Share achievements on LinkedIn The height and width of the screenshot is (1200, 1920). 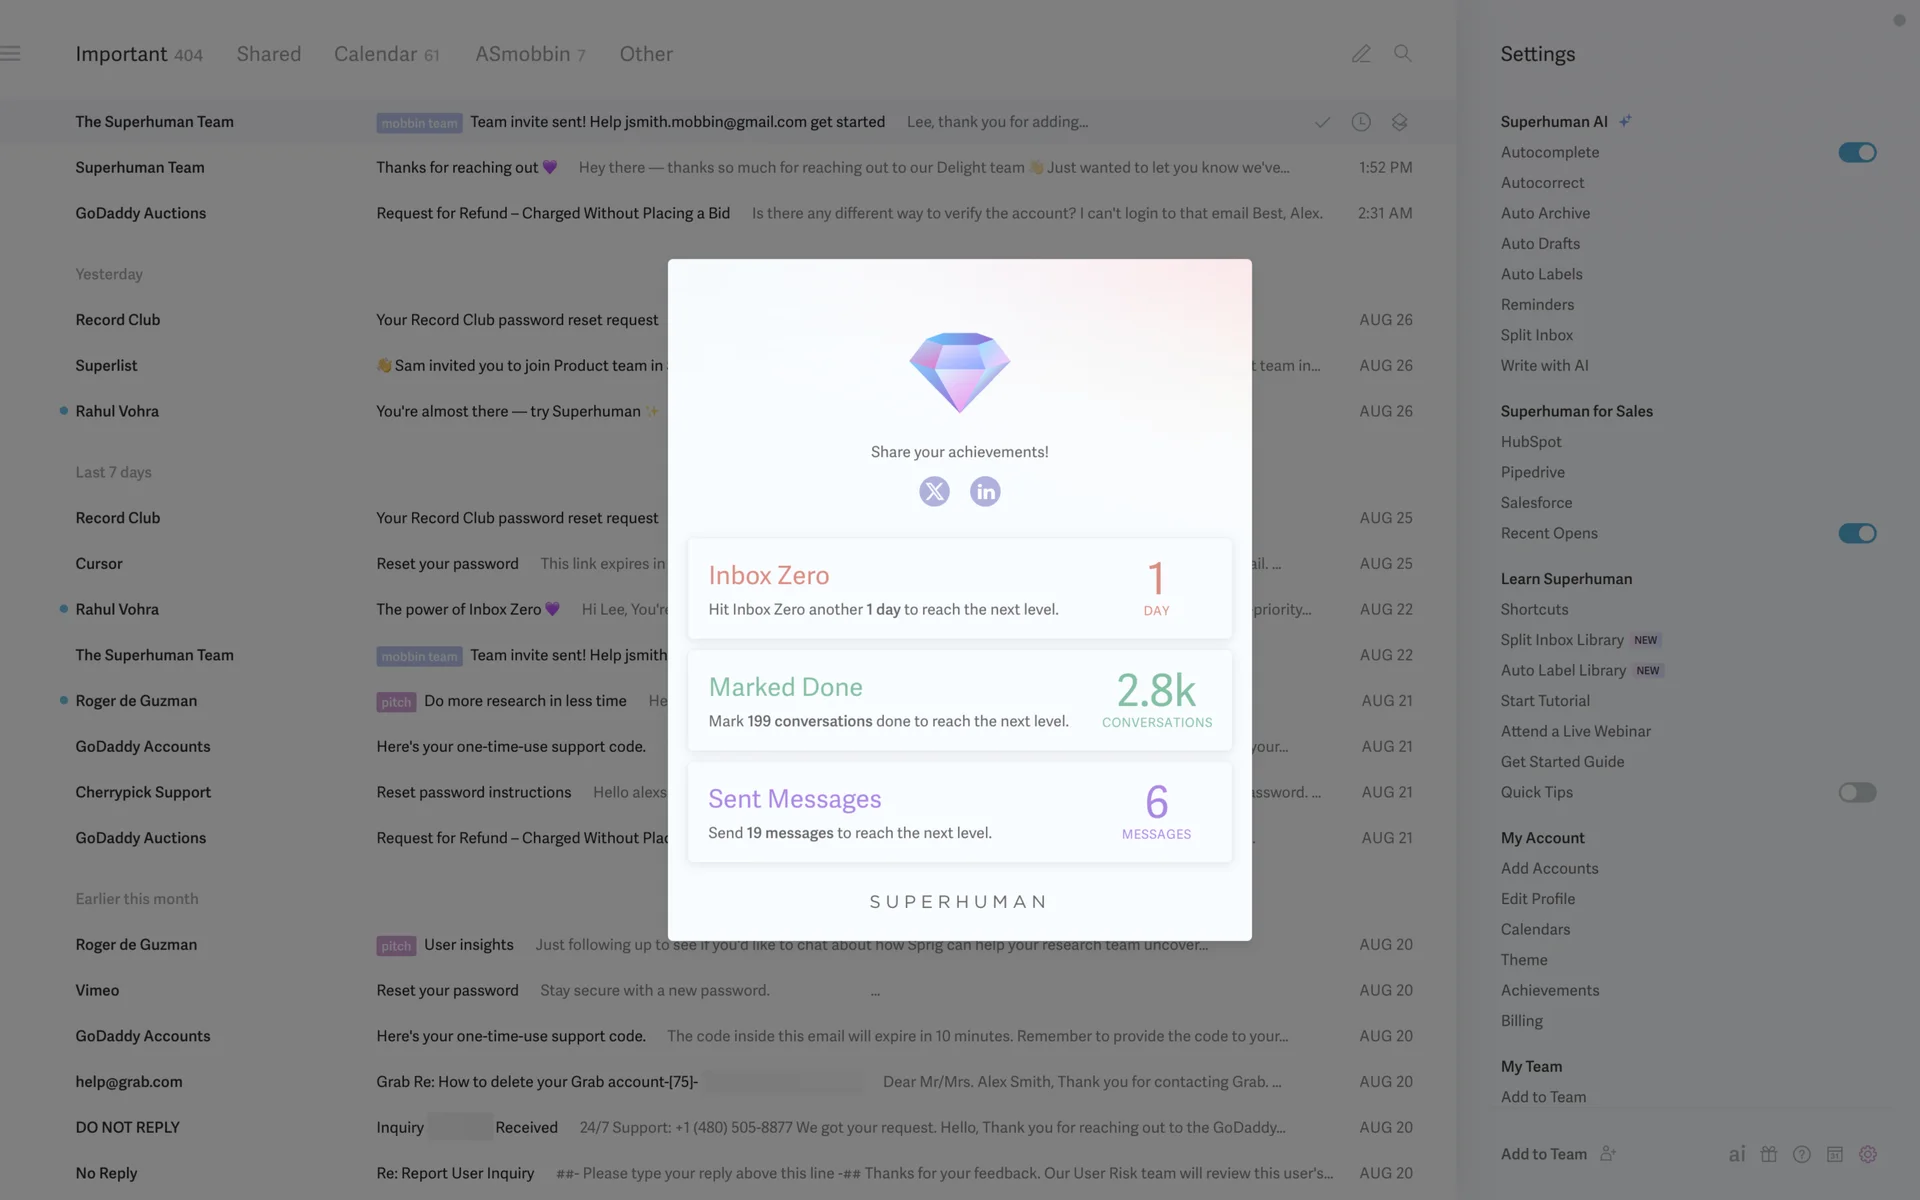(985, 491)
